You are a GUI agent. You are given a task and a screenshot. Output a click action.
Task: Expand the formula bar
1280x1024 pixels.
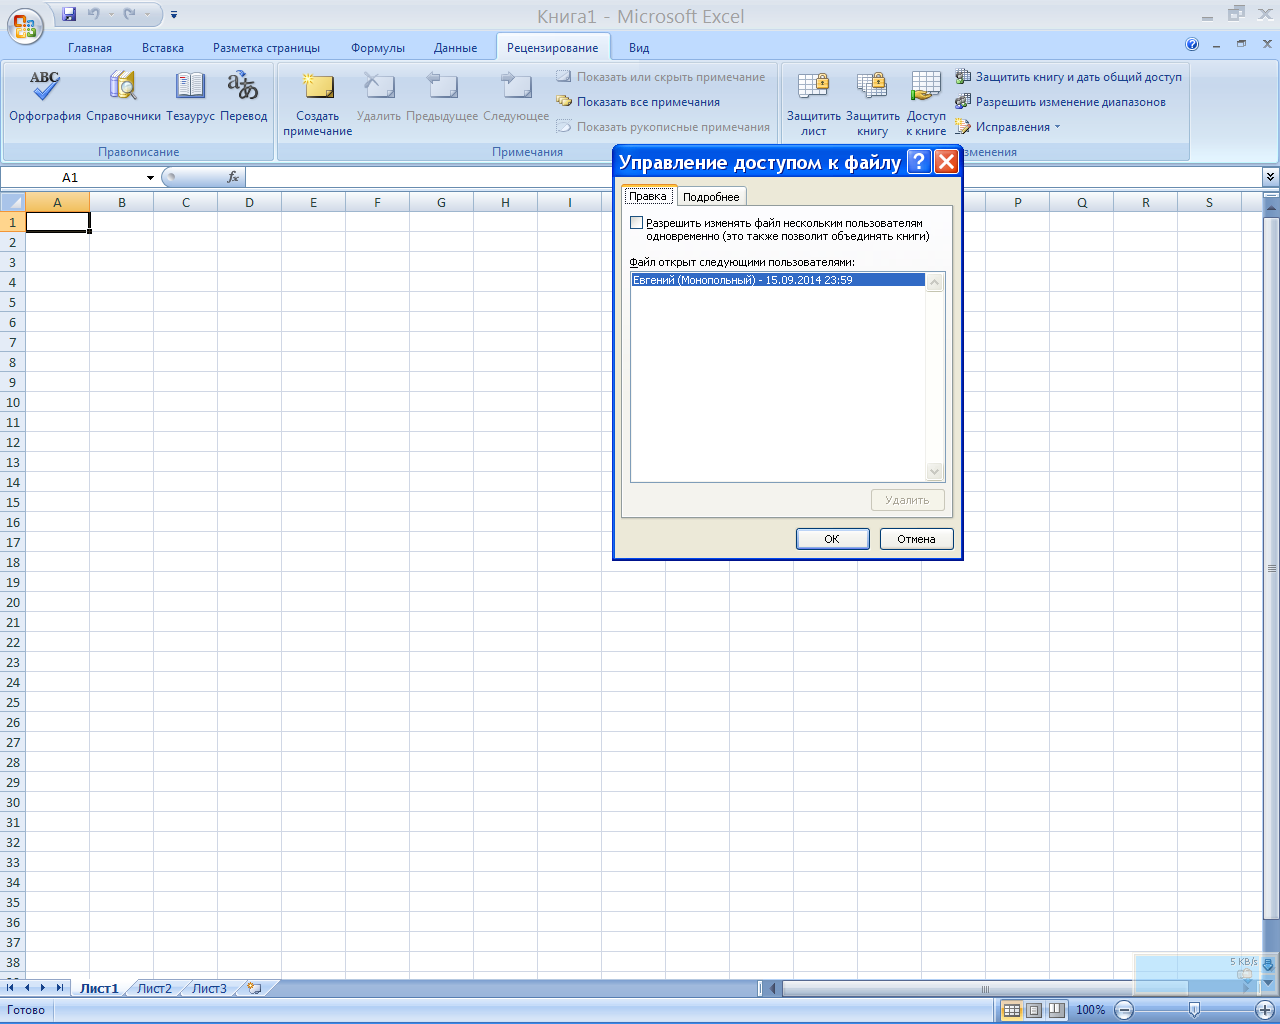pyautogui.click(x=1270, y=177)
